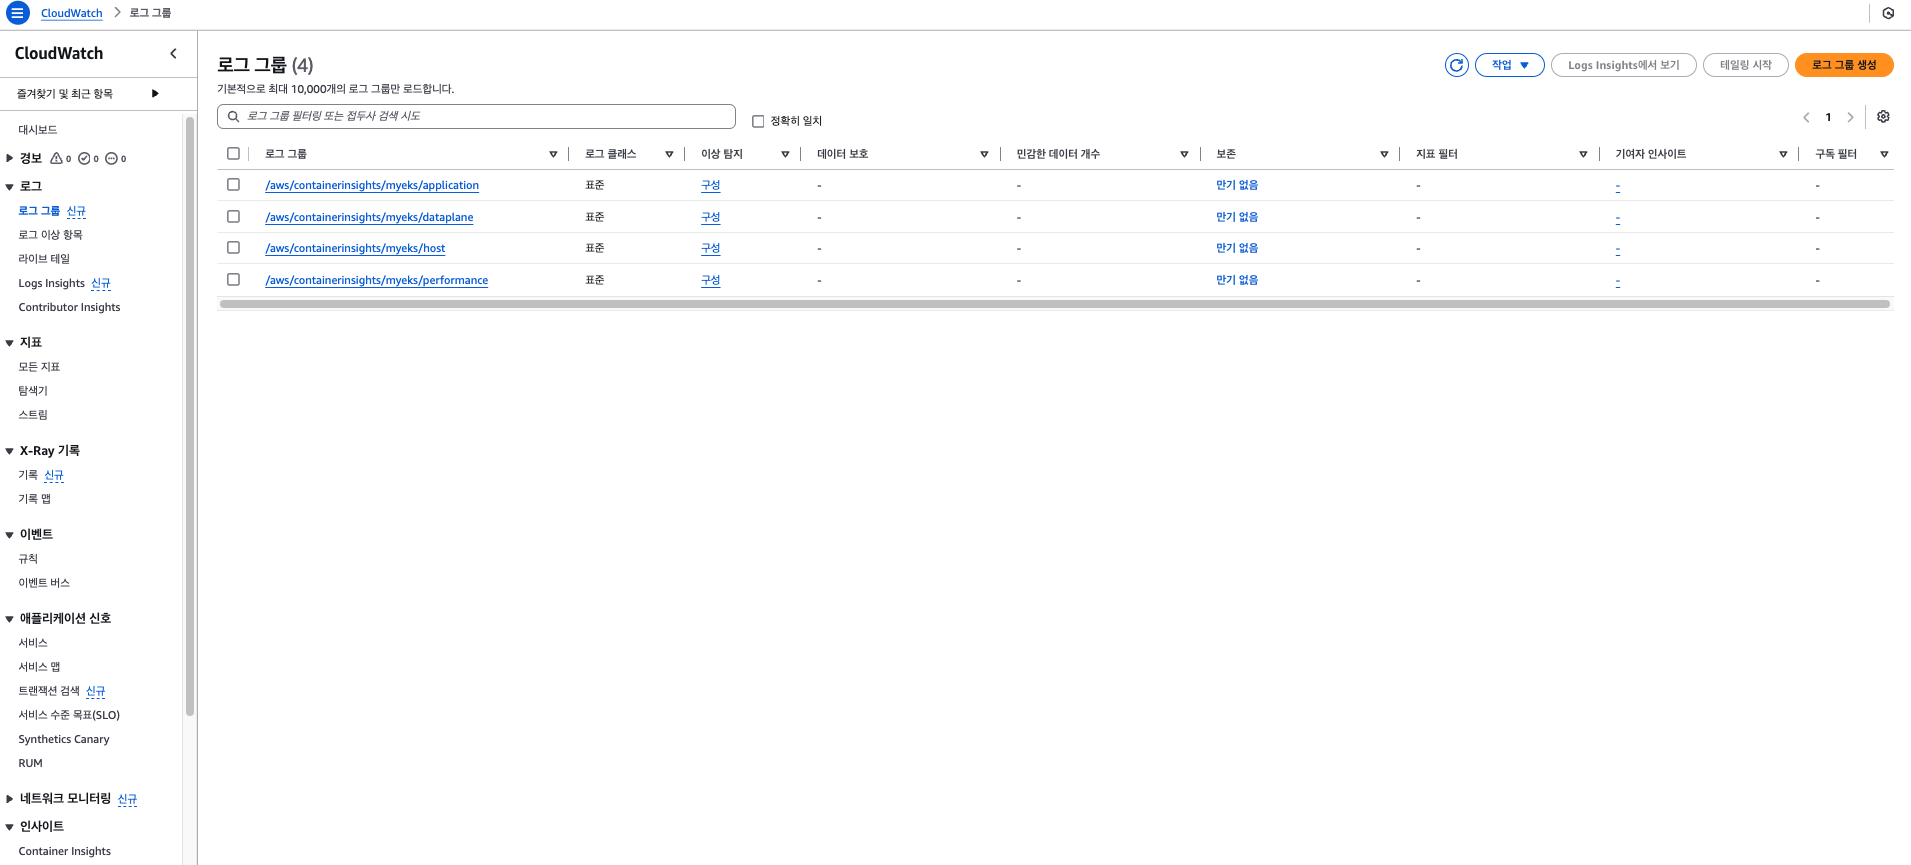Open the 작업 actions dropdown
The height and width of the screenshot is (865, 1911).
pyautogui.click(x=1509, y=65)
